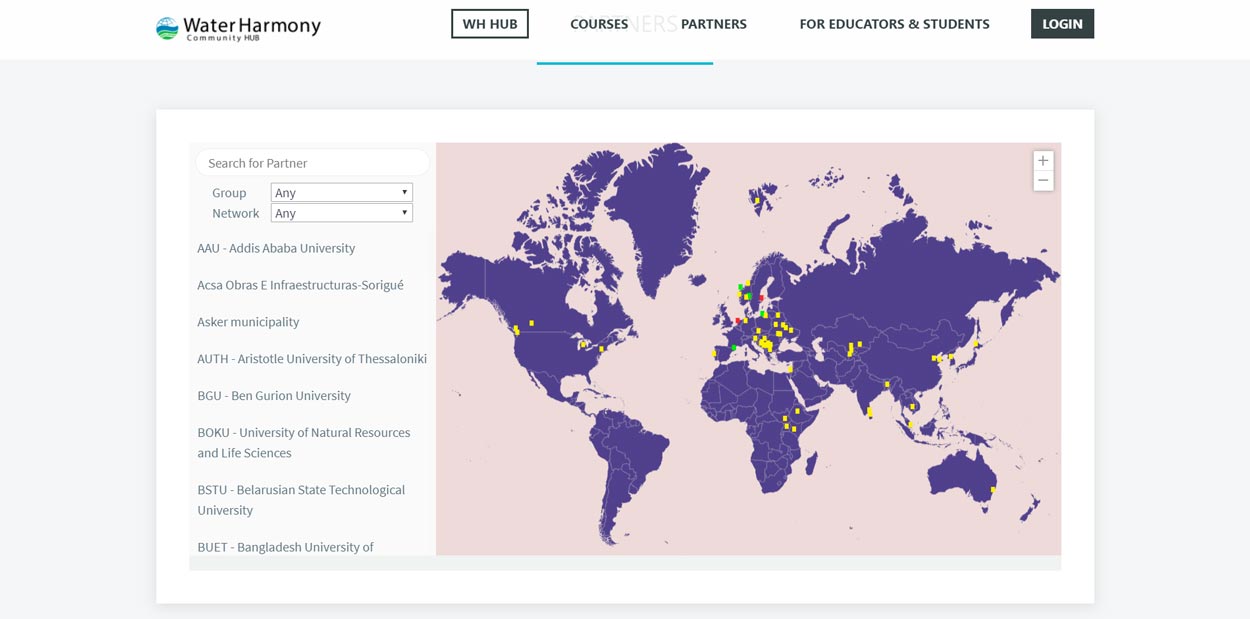The width and height of the screenshot is (1250, 619).
Task: Open the Group dropdown
Action: point(341,192)
